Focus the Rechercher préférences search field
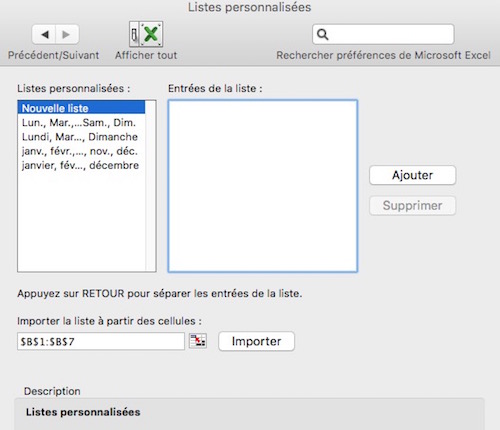Image resolution: width=500 pixels, height=430 pixels. pyautogui.click(x=383, y=34)
